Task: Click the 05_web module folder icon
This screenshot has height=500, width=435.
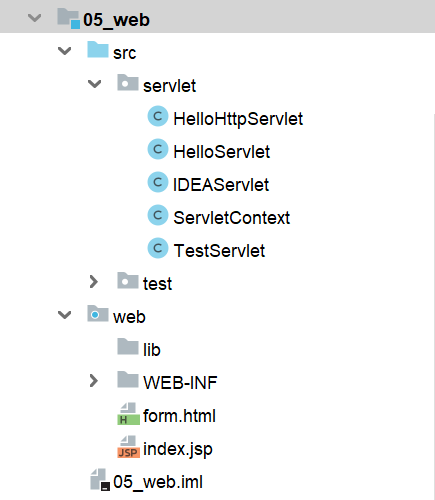Action: tap(68, 18)
